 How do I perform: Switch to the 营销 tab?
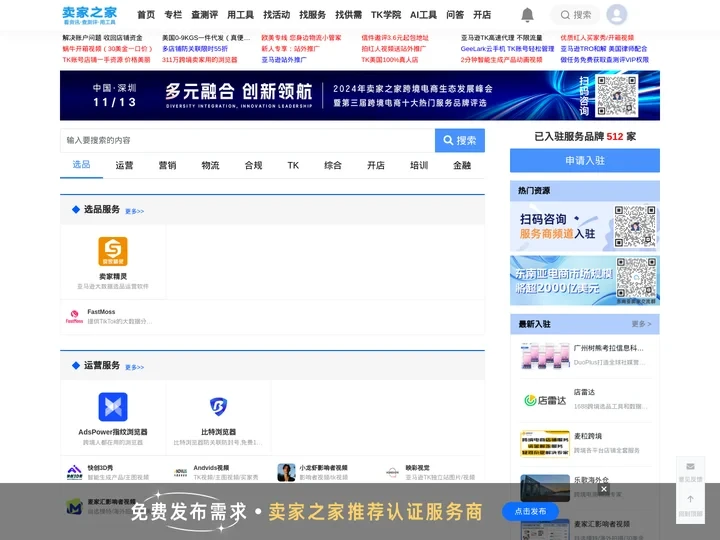tap(167, 165)
